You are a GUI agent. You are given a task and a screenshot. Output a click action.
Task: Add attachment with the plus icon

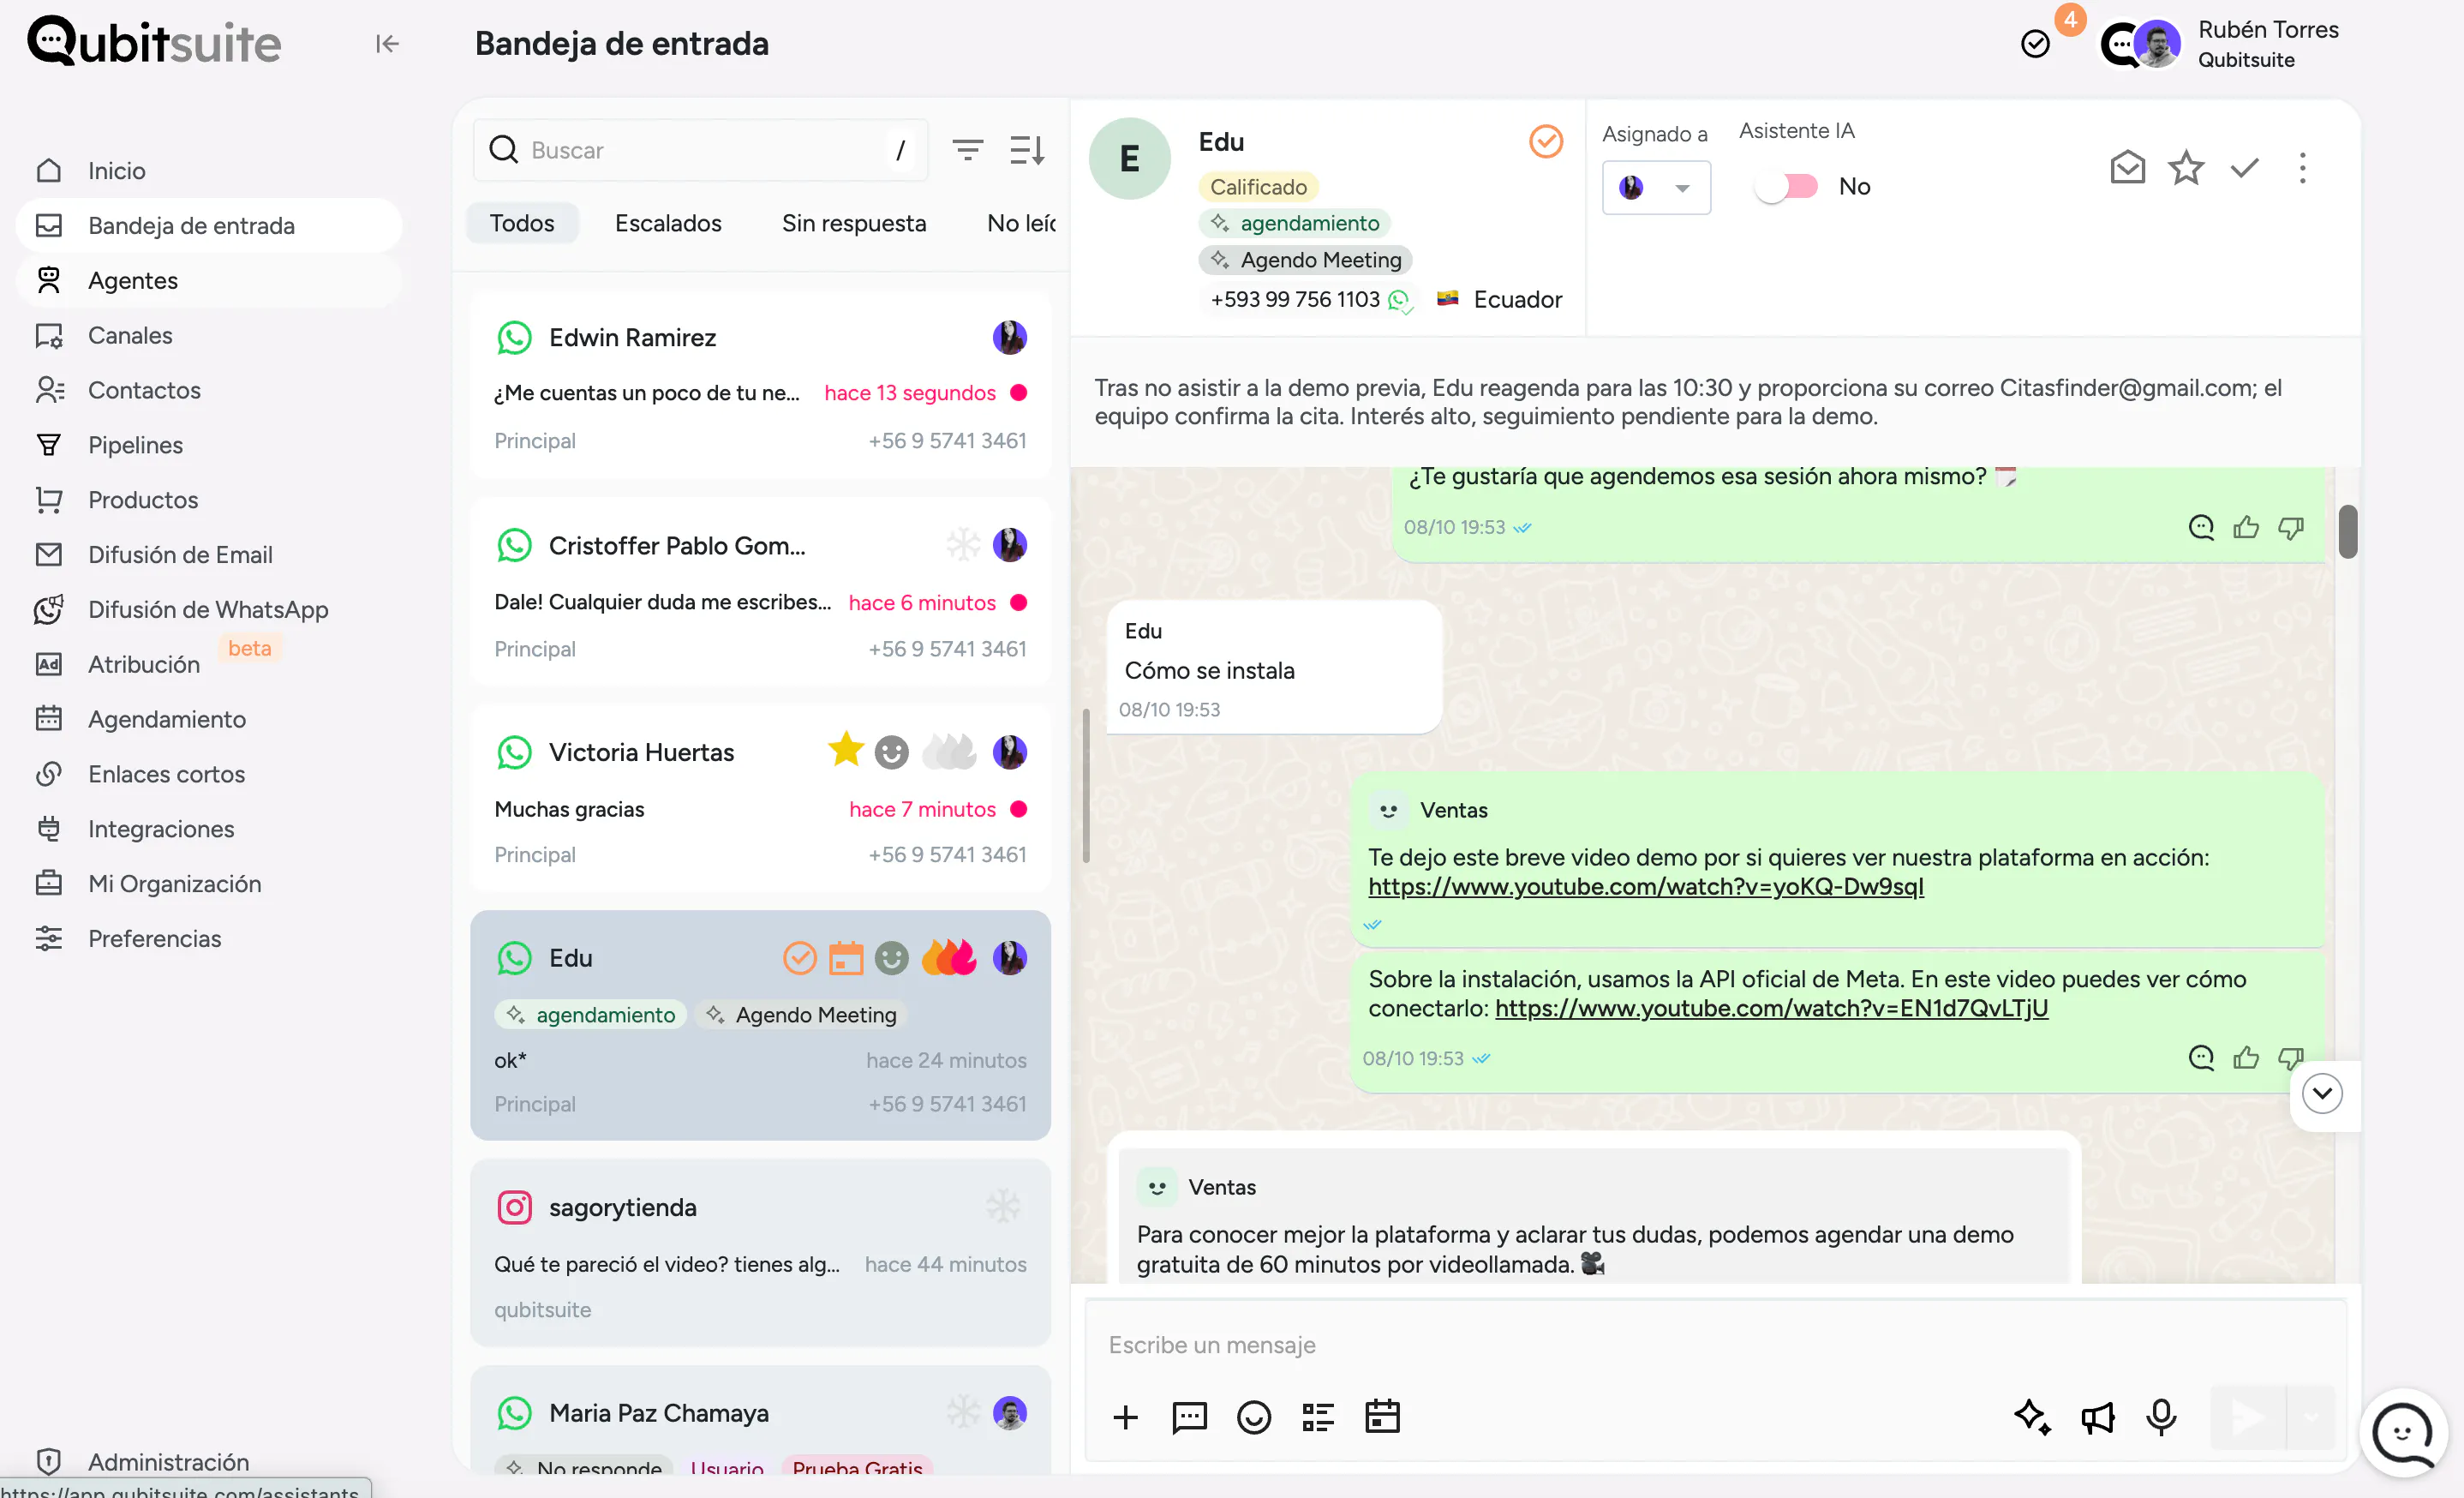[1125, 1417]
